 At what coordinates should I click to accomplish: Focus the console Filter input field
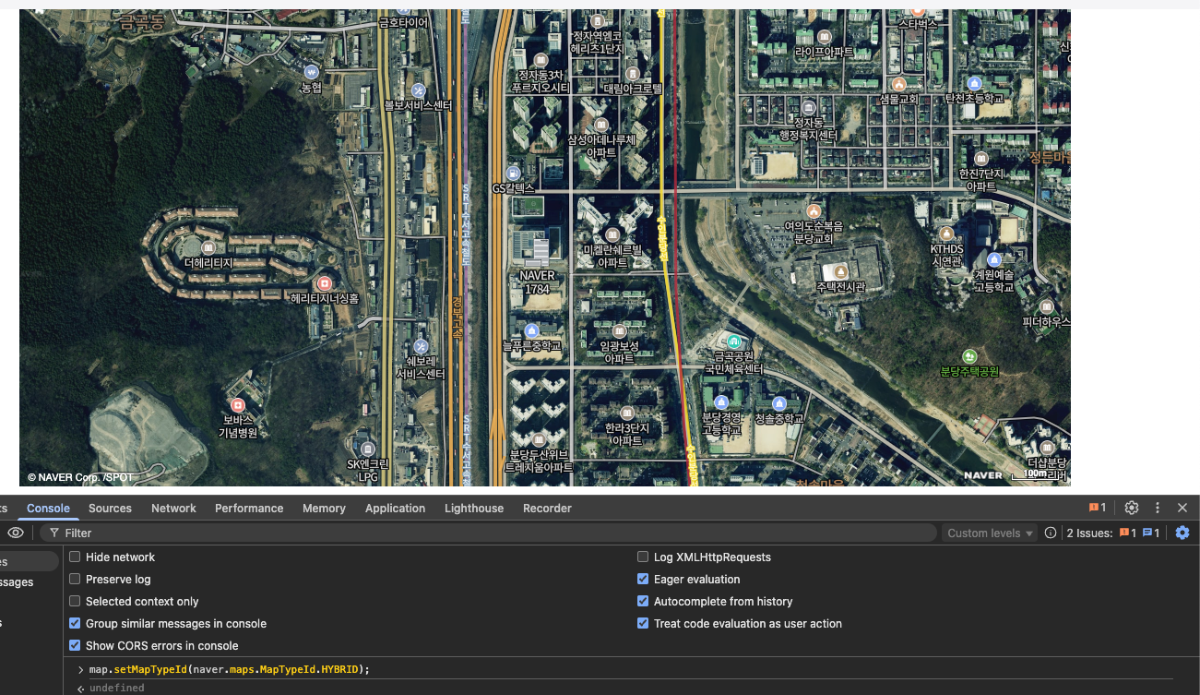[490, 533]
